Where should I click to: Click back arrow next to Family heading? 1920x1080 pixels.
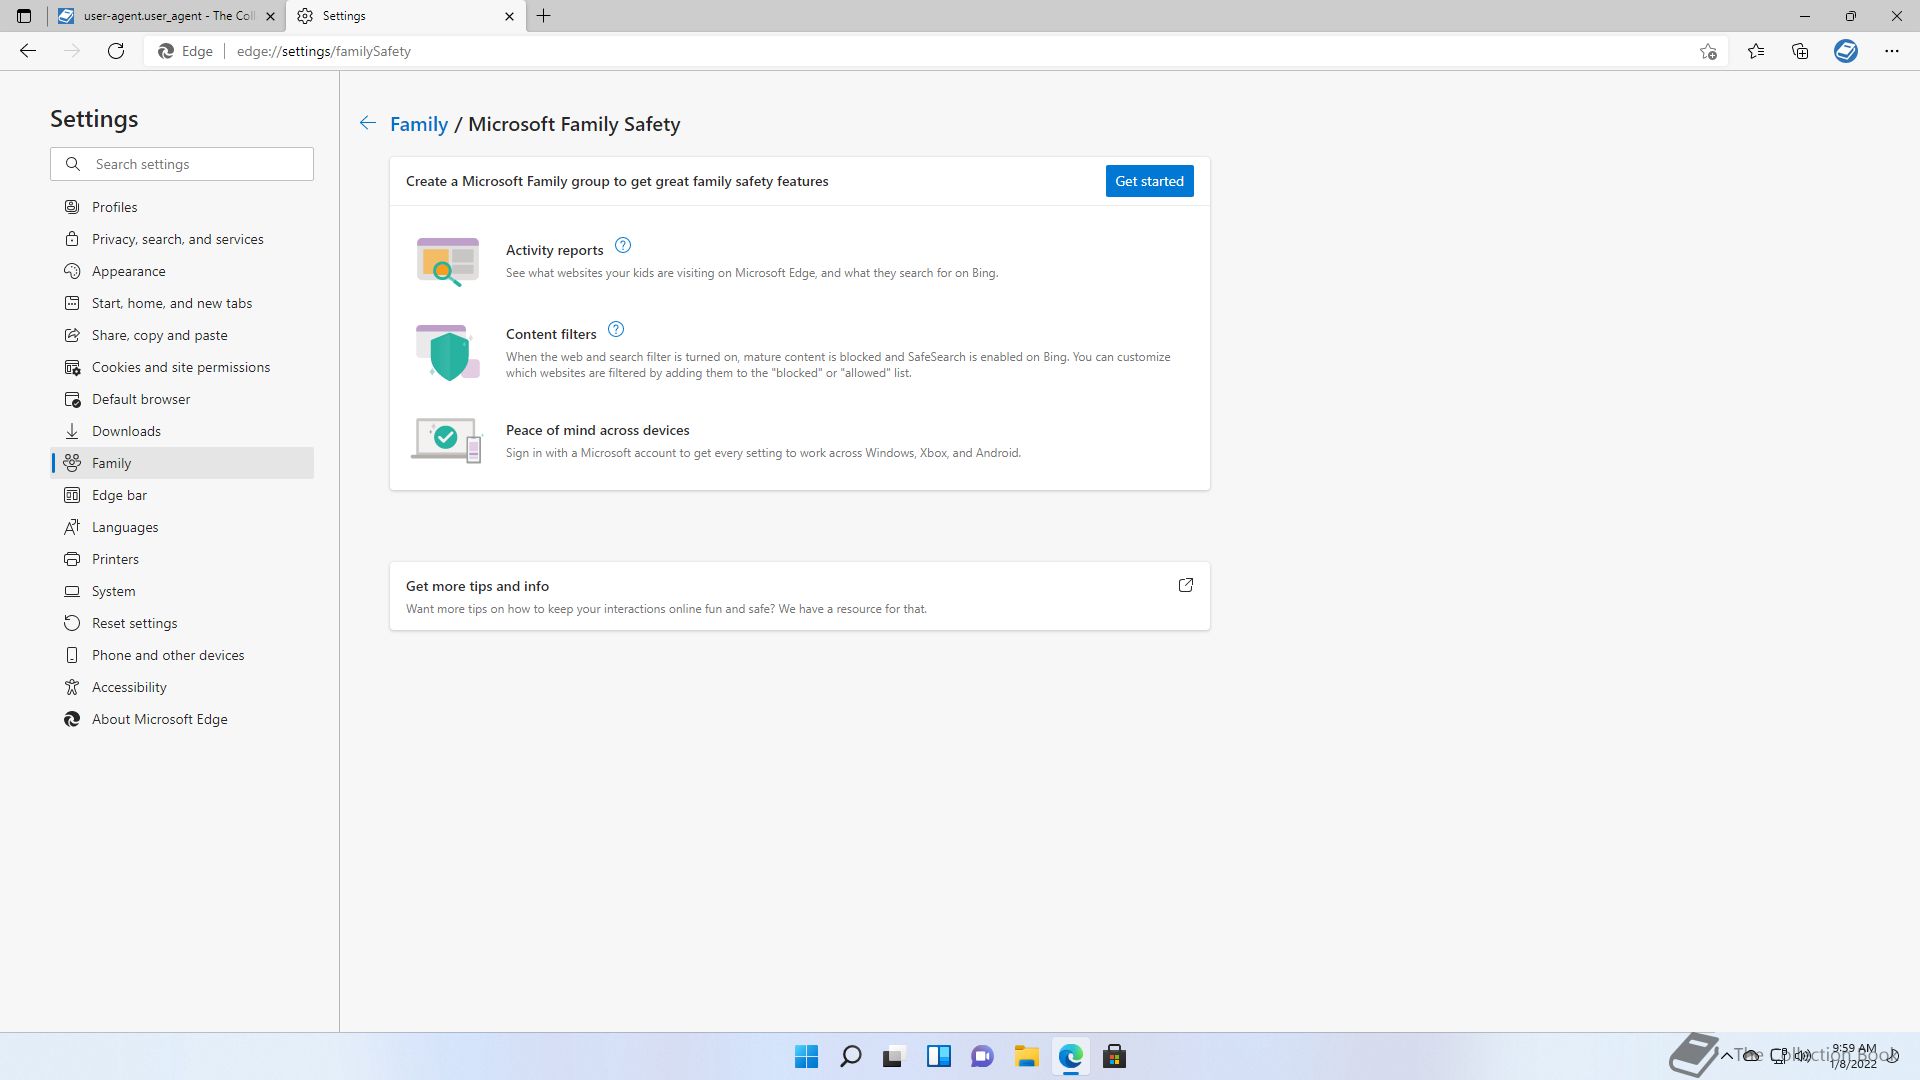(368, 123)
